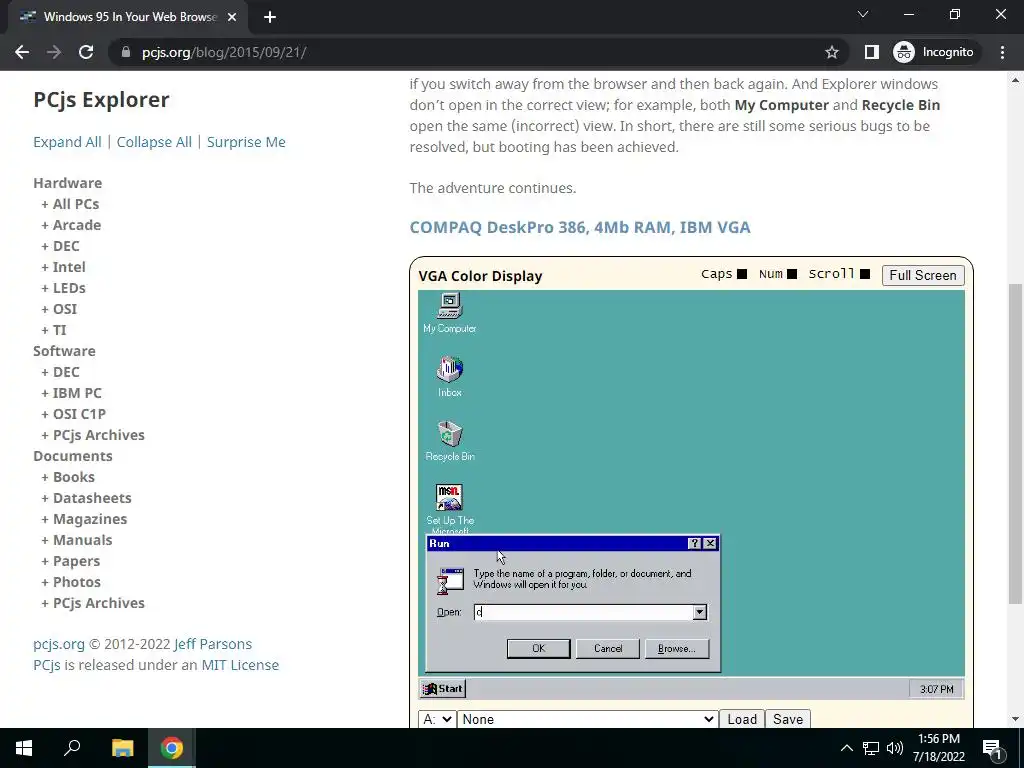Image resolution: width=1024 pixels, height=768 pixels.
Task: Close the Run dialog with X button
Action: point(711,543)
